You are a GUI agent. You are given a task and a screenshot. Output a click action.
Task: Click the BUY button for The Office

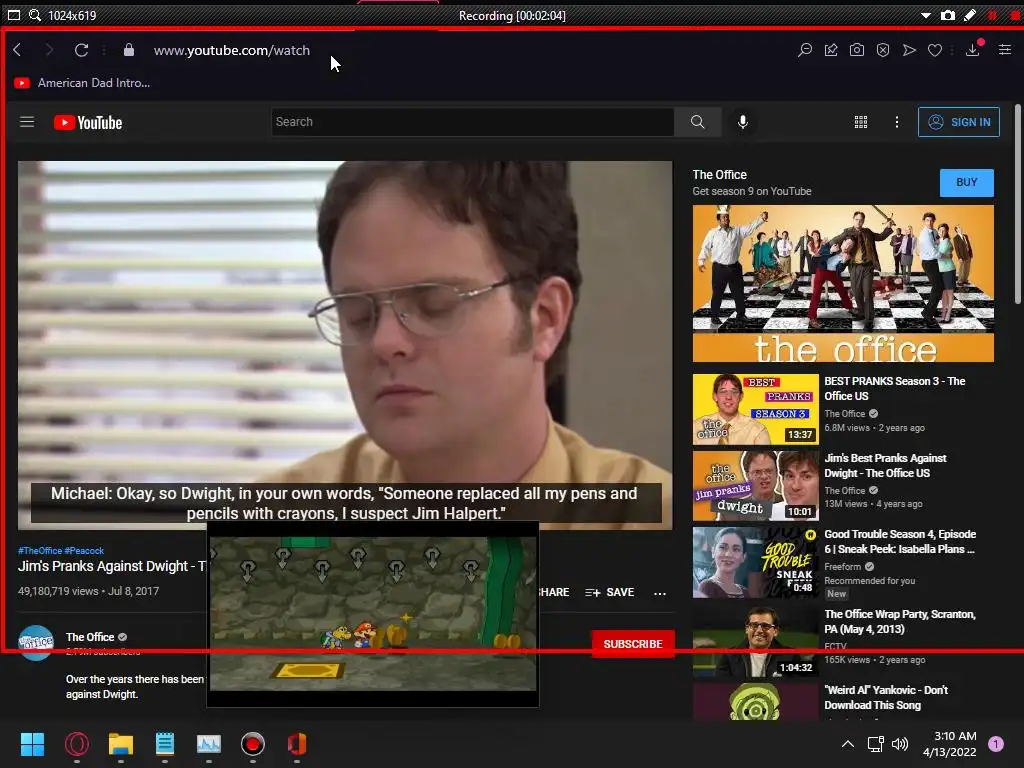[x=967, y=183]
